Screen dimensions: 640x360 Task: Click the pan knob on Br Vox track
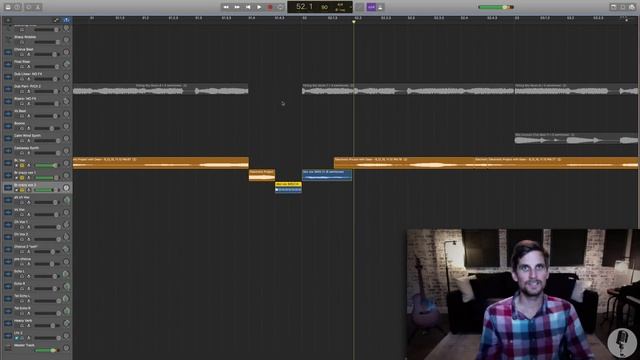pos(66,163)
